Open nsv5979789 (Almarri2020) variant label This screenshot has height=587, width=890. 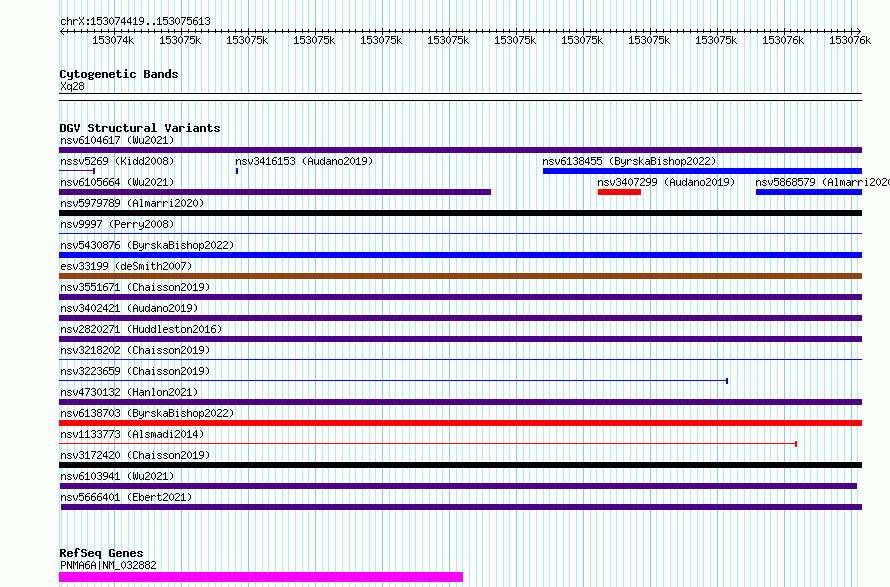pos(132,203)
